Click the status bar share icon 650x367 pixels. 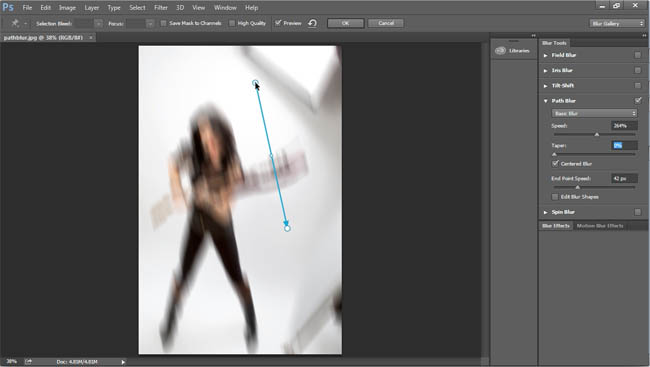[x=28, y=362]
